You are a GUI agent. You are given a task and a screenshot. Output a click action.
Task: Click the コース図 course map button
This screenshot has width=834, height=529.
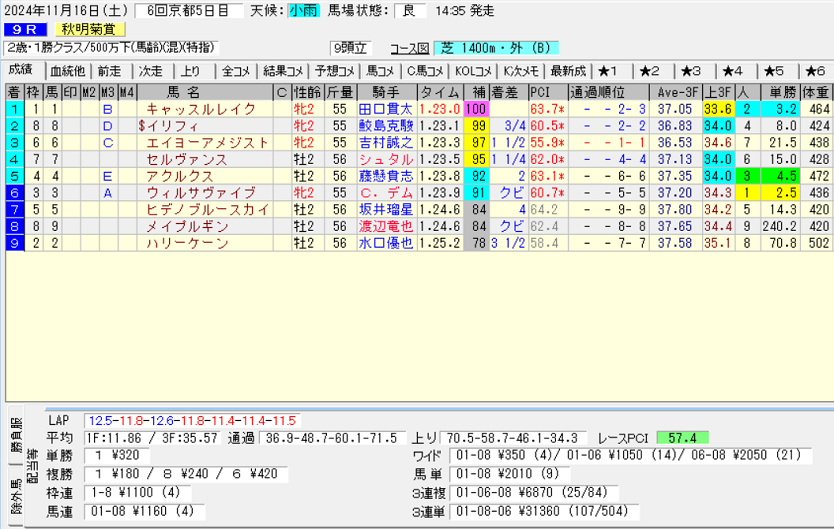click(408, 48)
